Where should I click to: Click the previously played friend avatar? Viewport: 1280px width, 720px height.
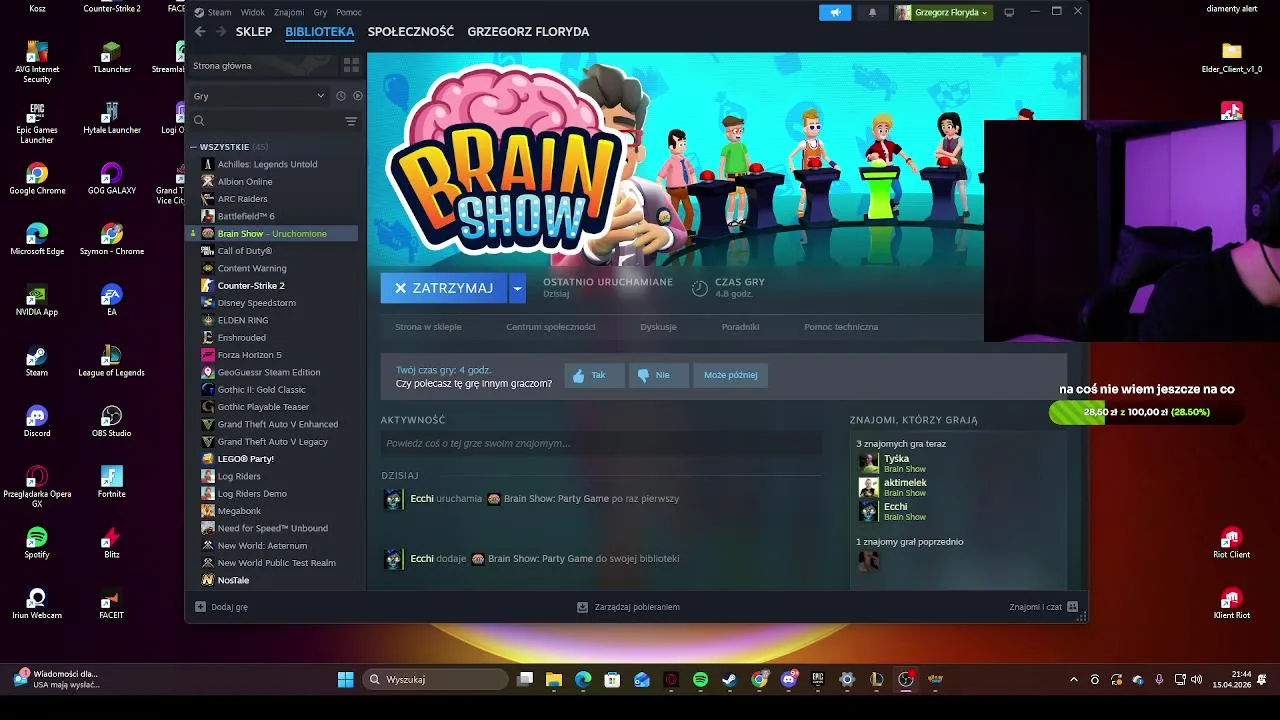pyautogui.click(x=868, y=561)
